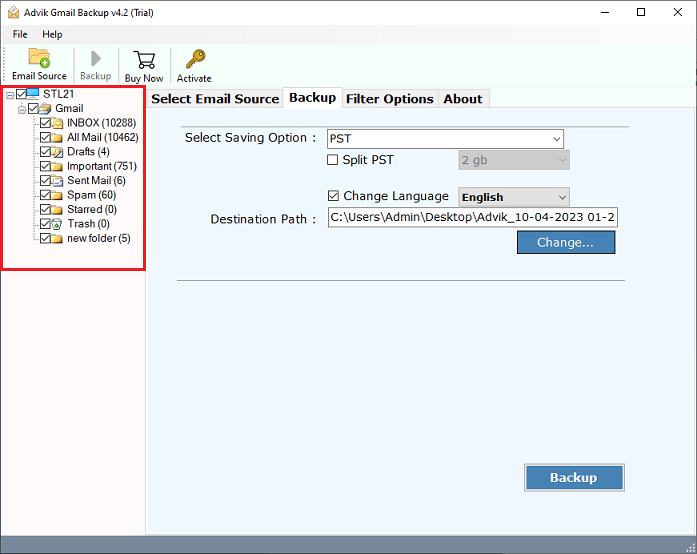Open the Select Saving Option PST dropdown
Image resolution: width=697 pixels, height=554 pixels.
(445, 139)
